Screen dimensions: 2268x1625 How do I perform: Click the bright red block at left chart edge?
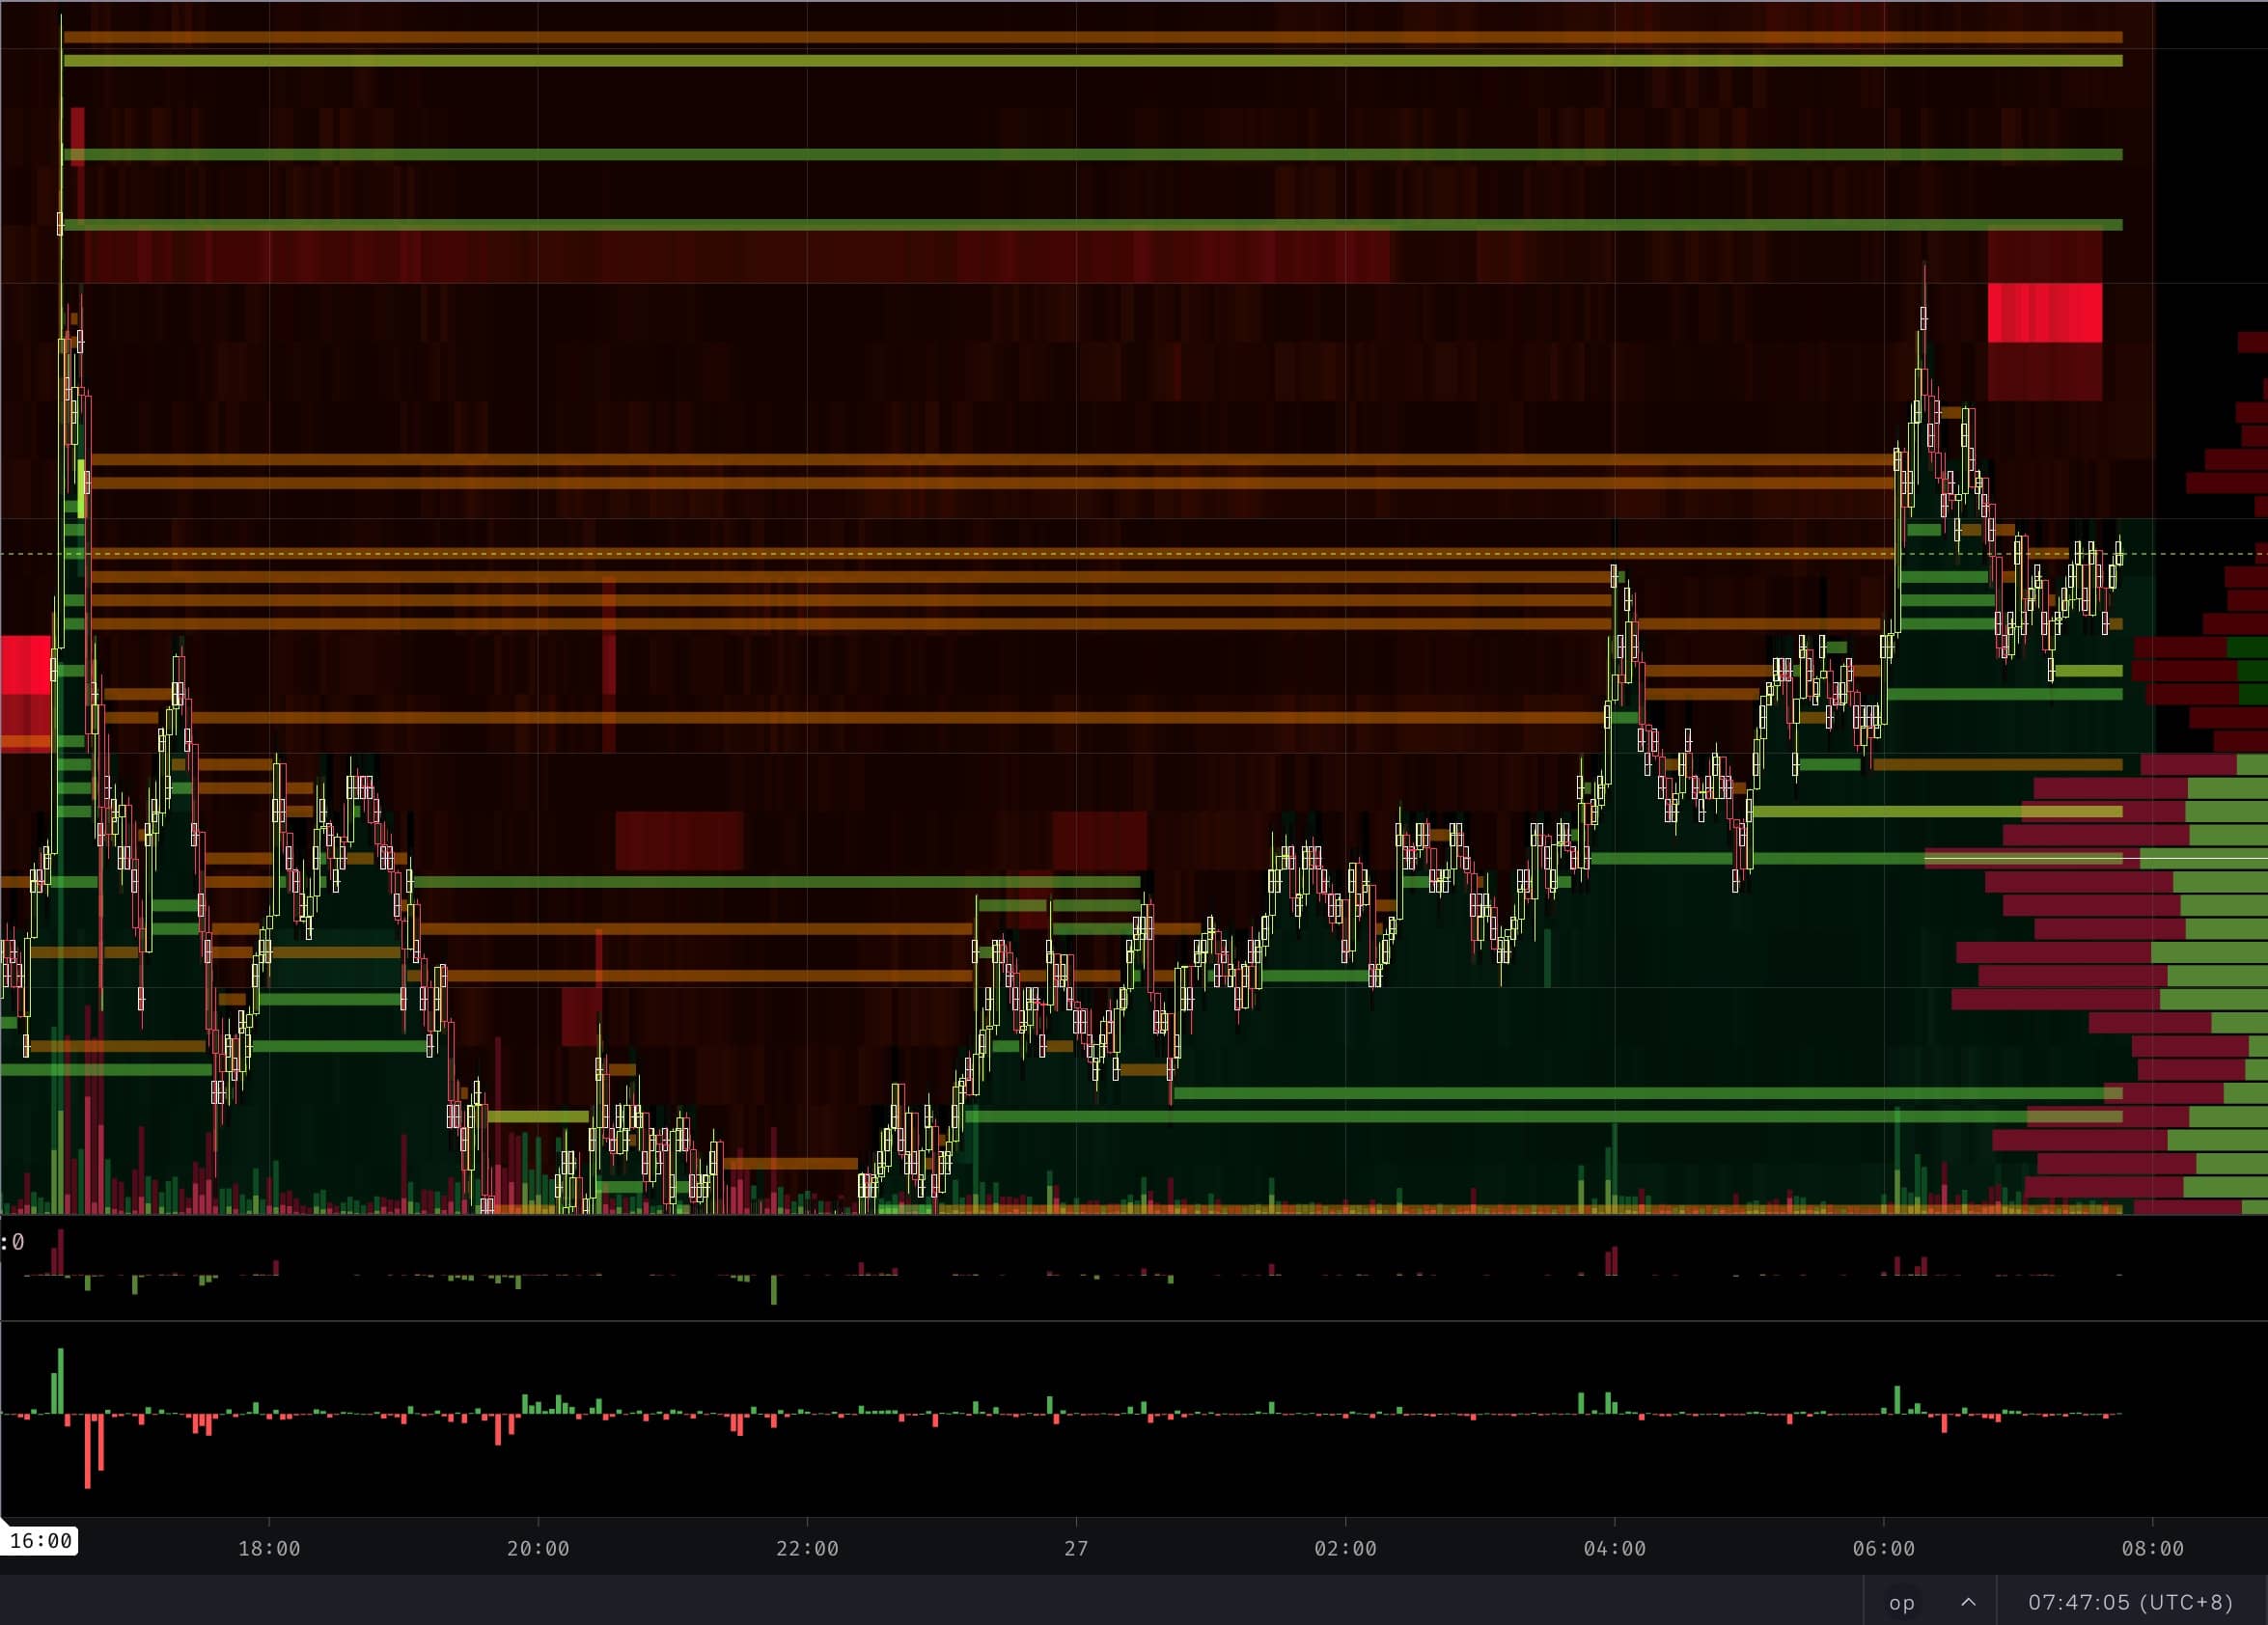click(25, 664)
